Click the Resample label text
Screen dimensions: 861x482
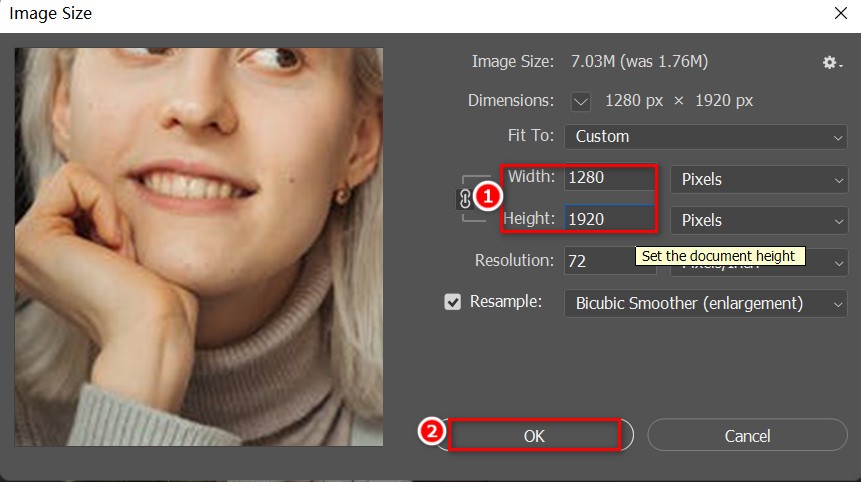506,301
